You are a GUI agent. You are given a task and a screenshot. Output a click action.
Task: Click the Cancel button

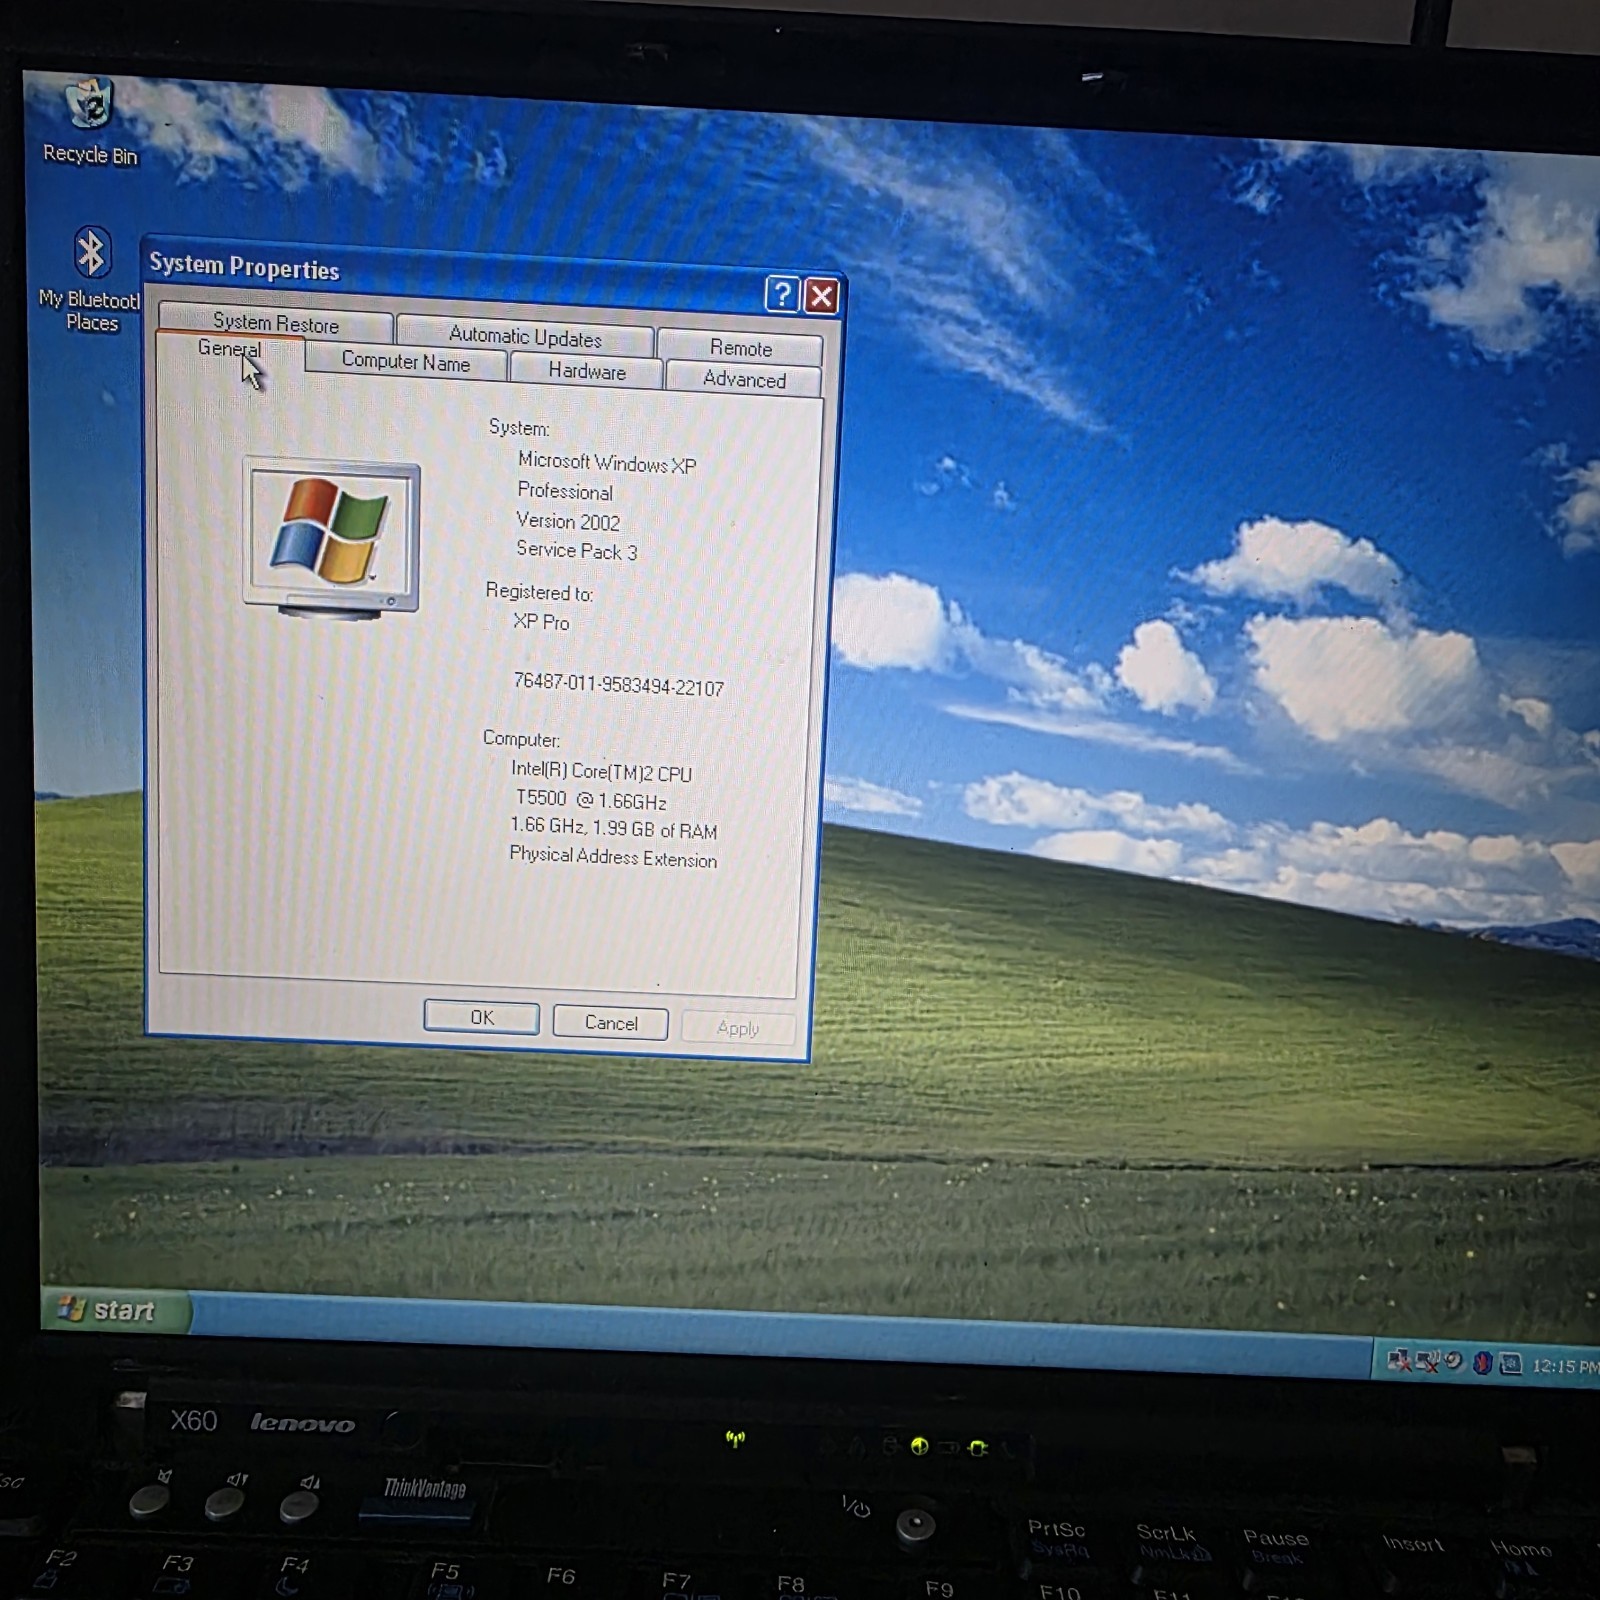coord(611,1023)
